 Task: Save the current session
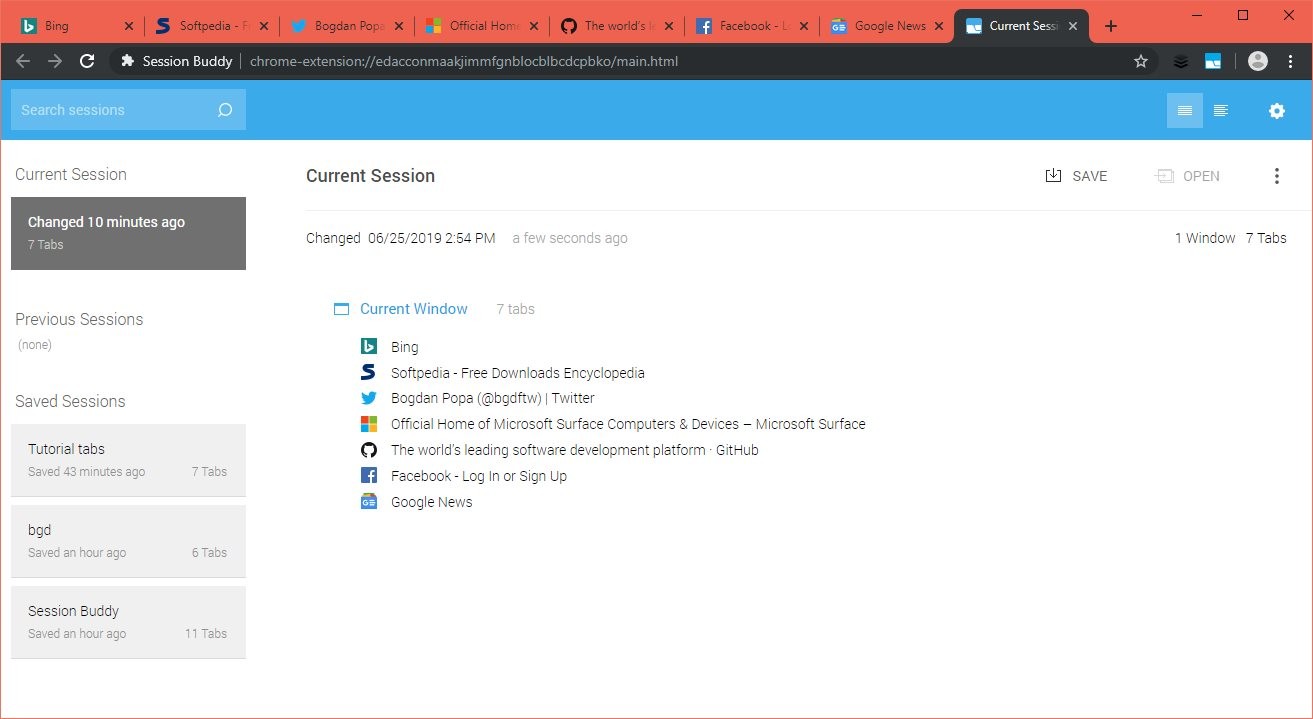click(x=1076, y=176)
